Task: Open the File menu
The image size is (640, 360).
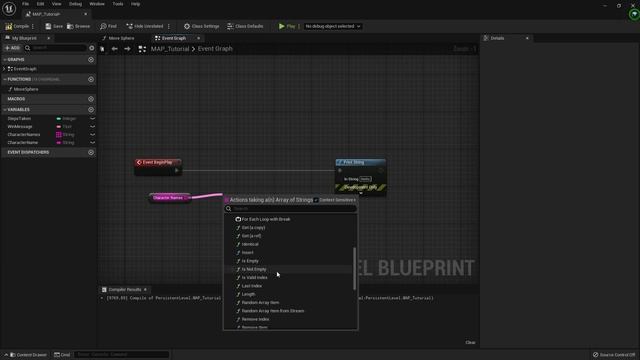Action: [25, 4]
